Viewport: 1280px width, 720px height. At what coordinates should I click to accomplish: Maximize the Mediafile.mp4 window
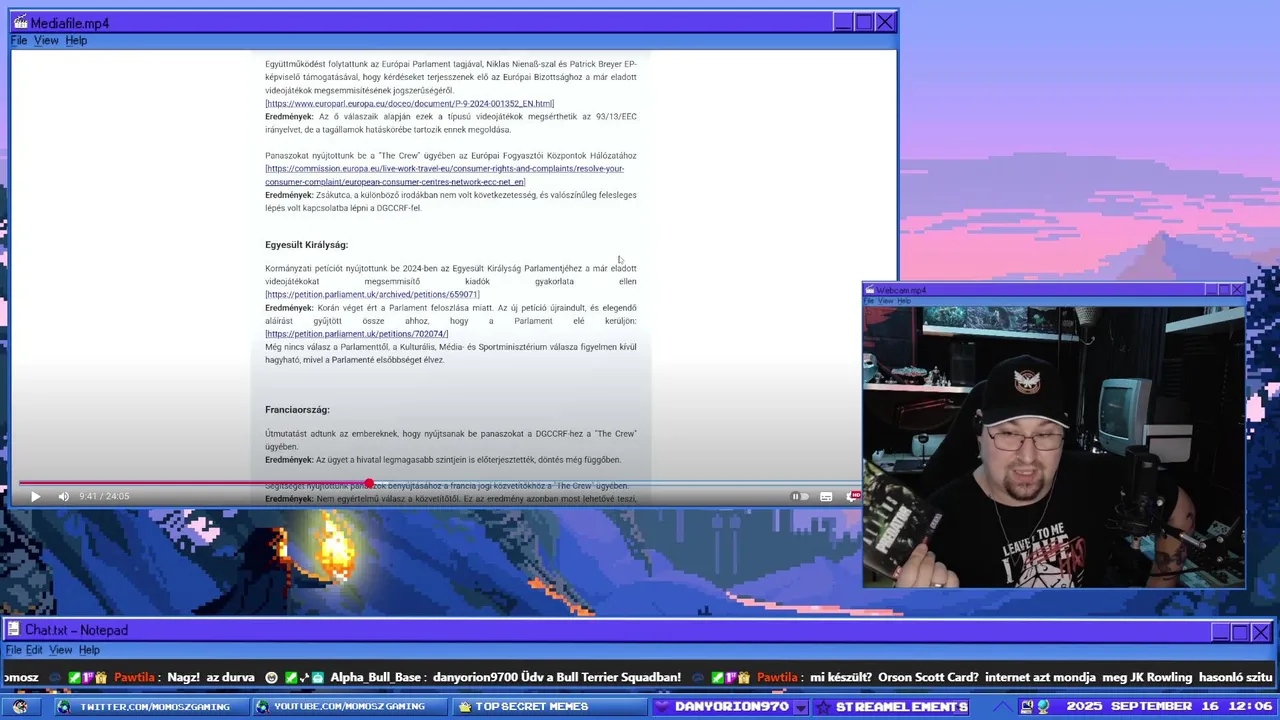click(x=864, y=22)
